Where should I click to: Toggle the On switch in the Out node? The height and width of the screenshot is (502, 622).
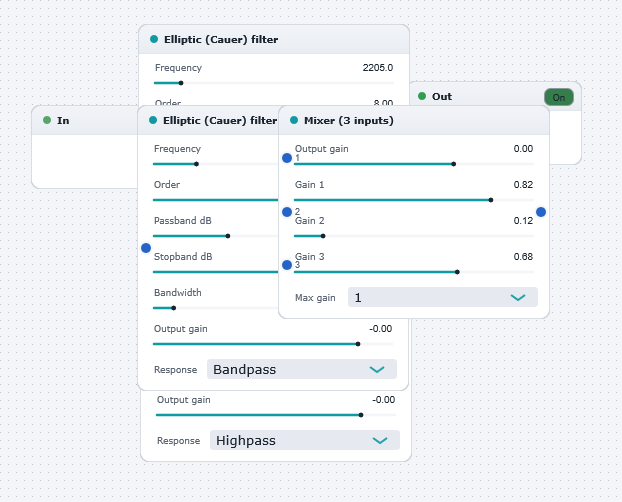tap(559, 97)
